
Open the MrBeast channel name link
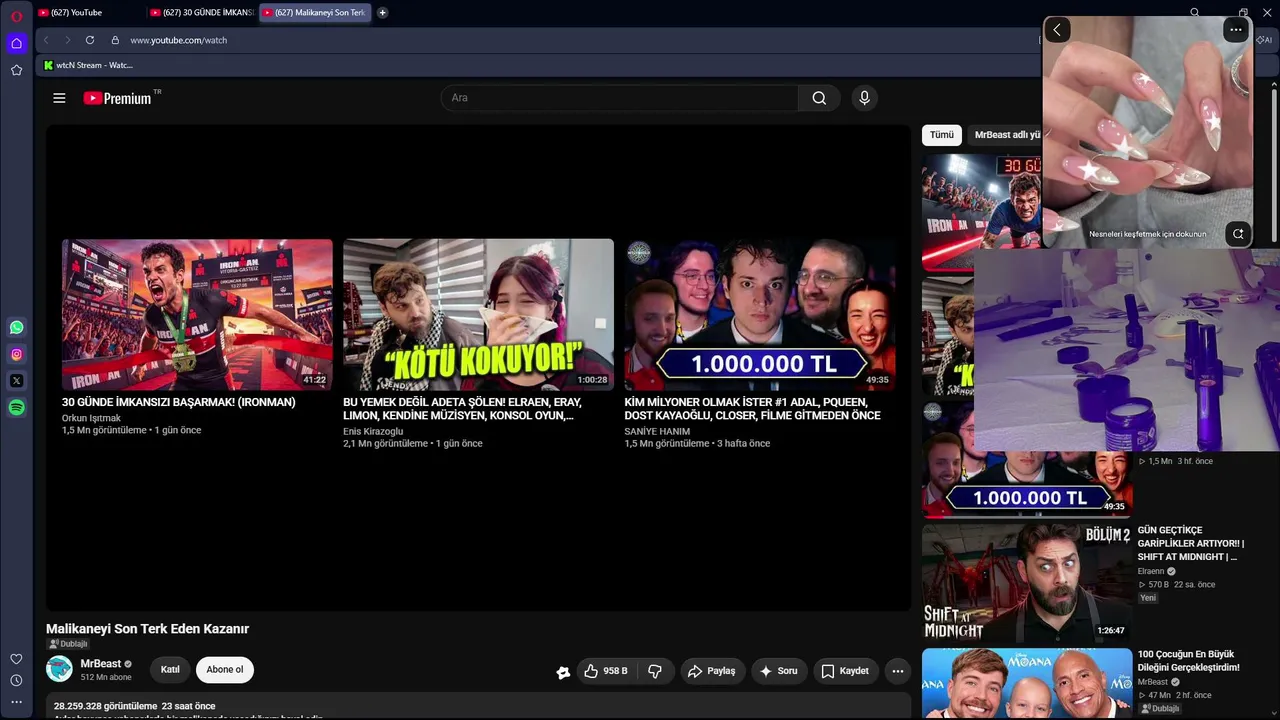(101, 664)
